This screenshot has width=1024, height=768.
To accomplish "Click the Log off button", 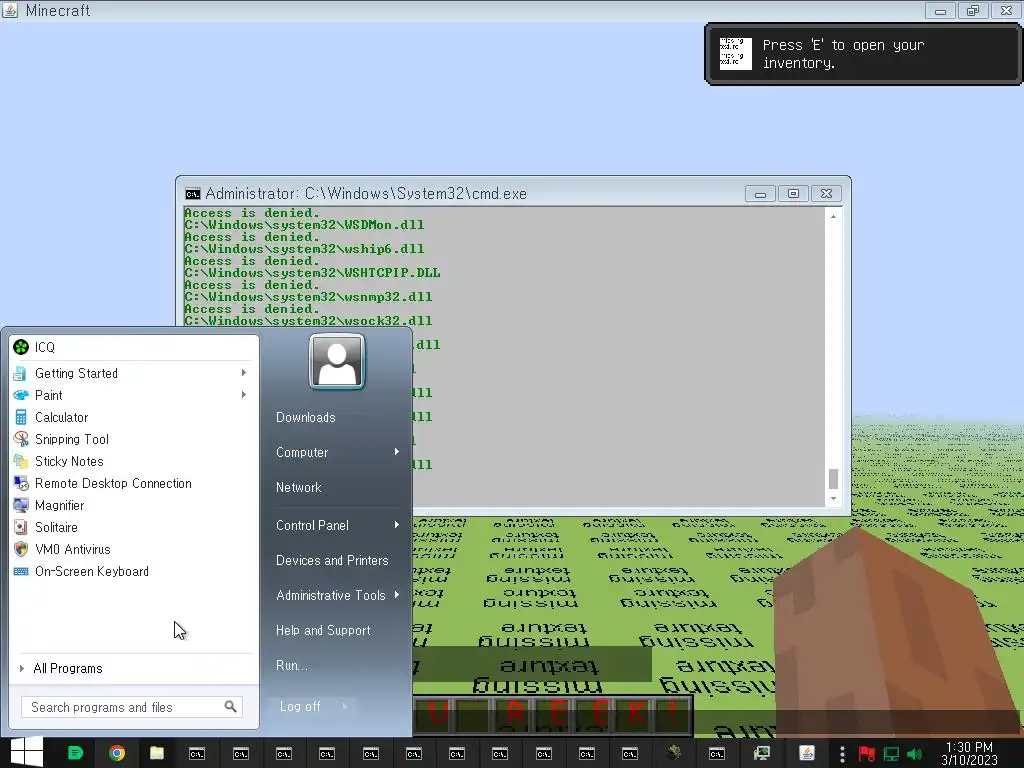I will [x=300, y=706].
